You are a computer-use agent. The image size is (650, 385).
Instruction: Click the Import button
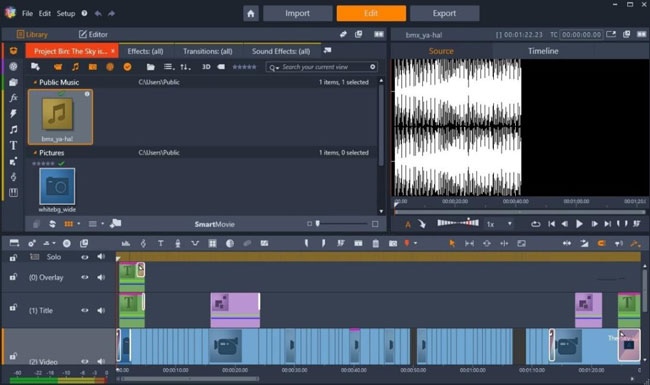tap(298, 13)
